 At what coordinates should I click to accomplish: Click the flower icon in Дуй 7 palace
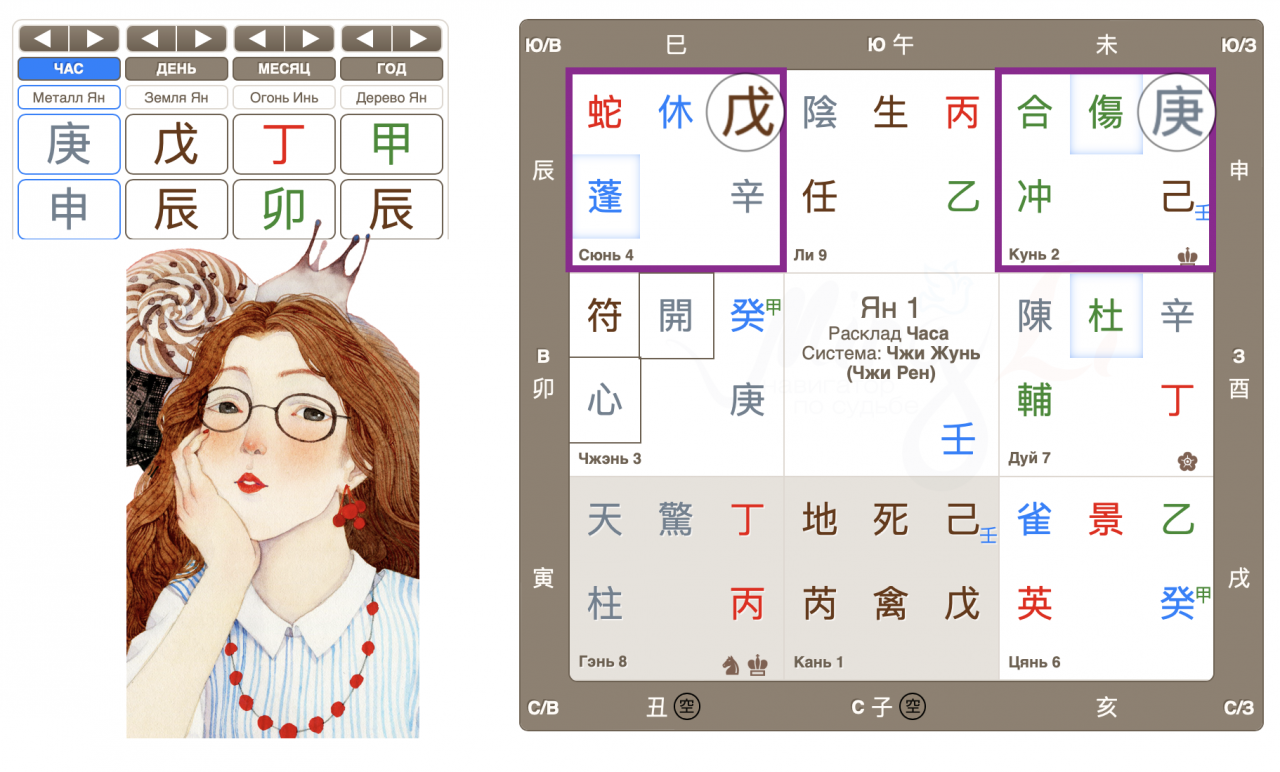click(x=1187, y=461)
